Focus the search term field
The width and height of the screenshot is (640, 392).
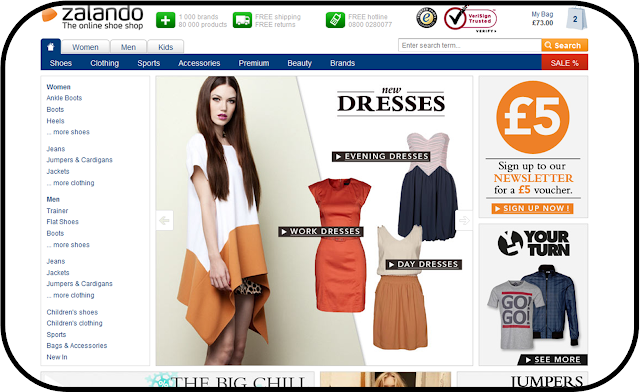pos(470,45)
